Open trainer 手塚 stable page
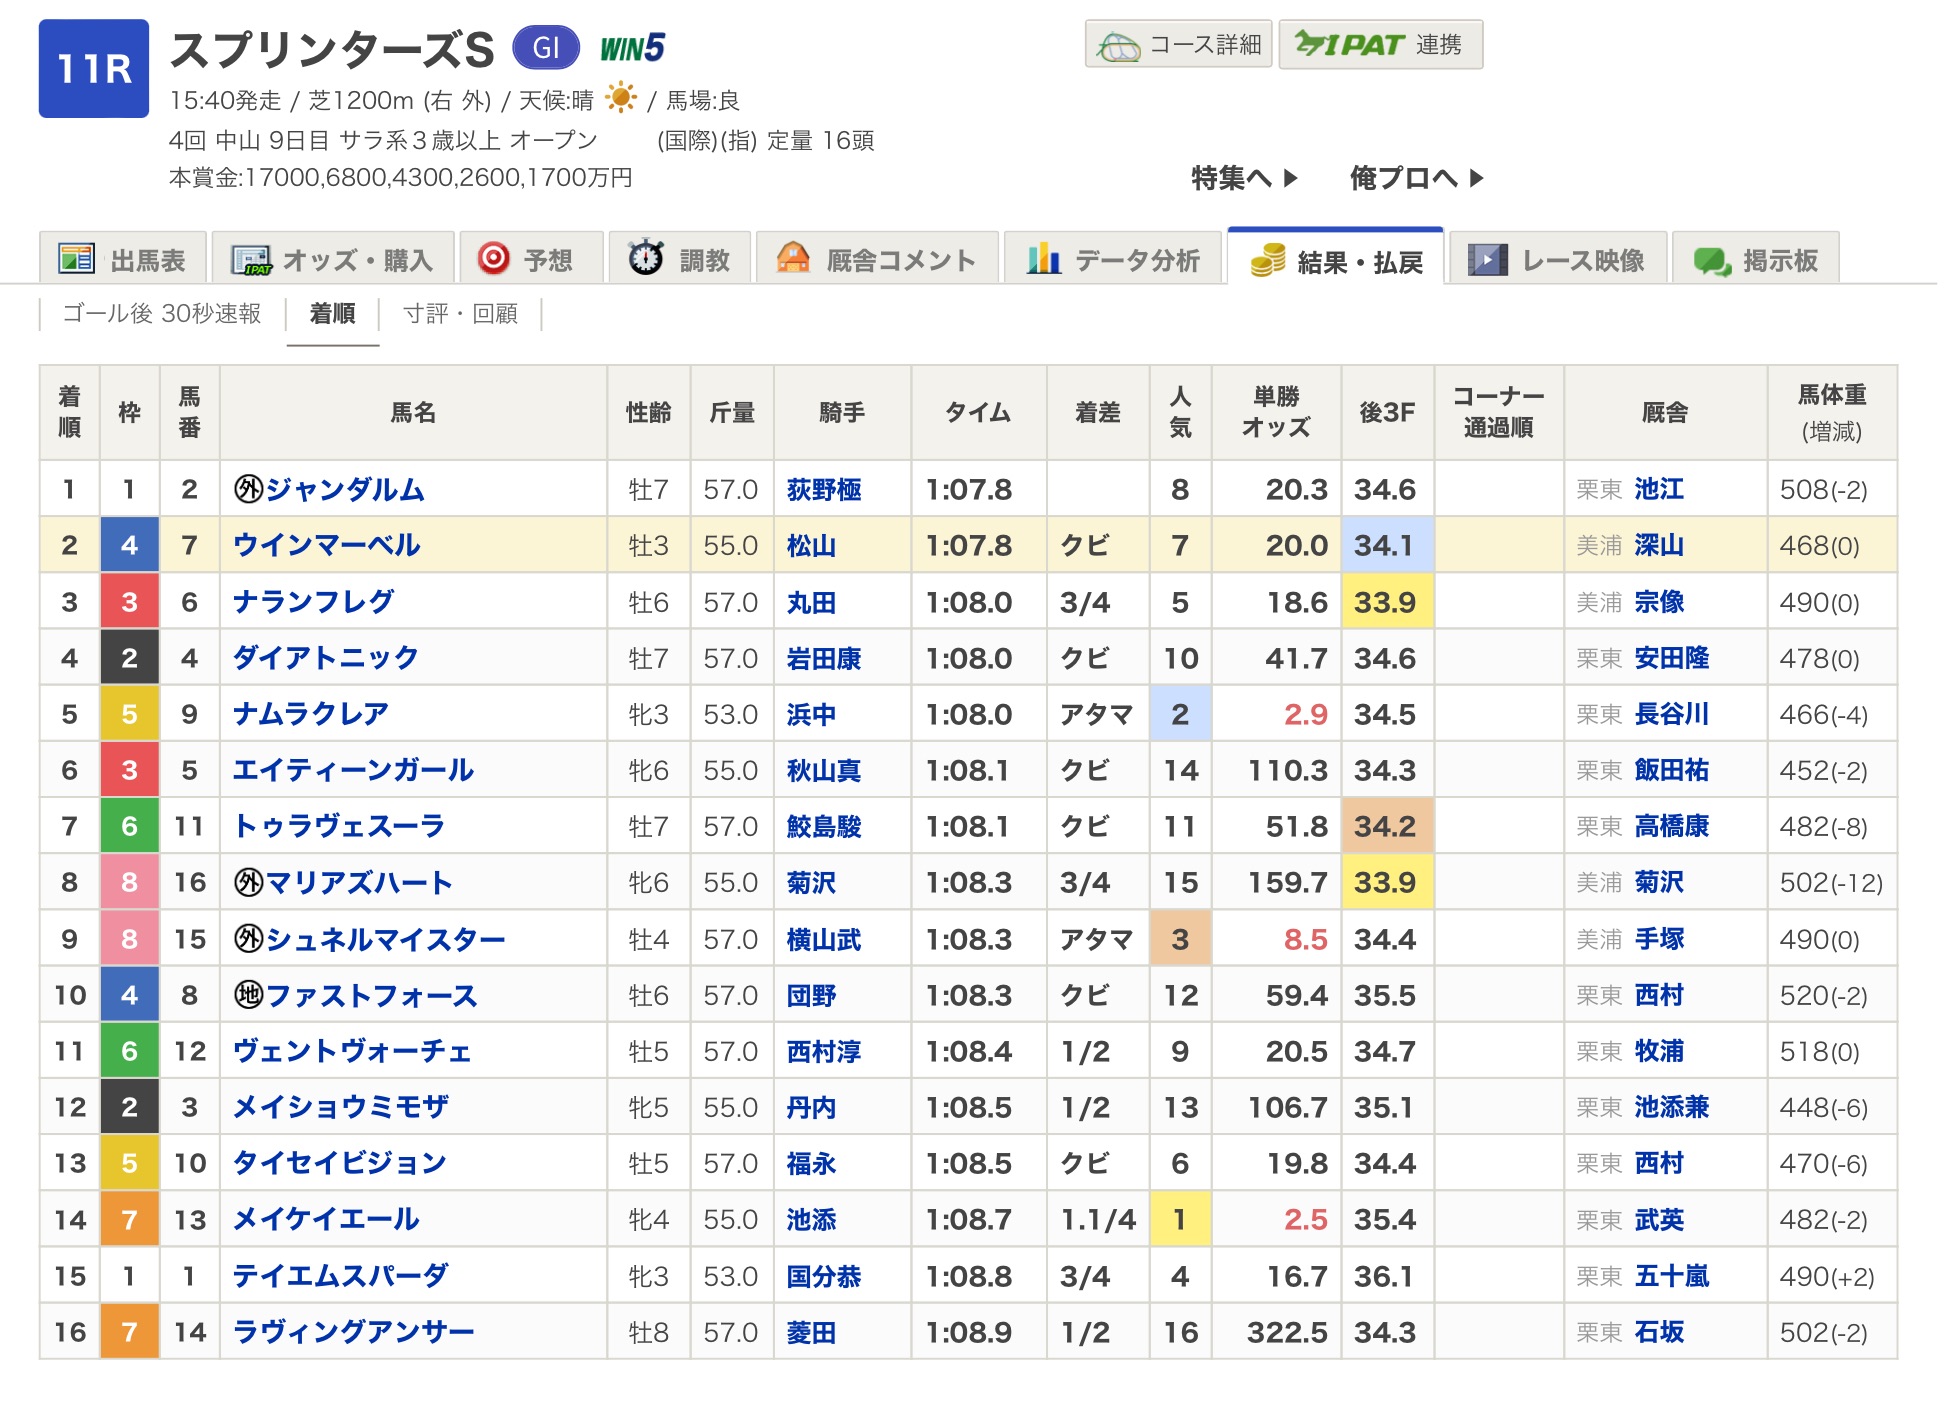Viewport: 1955px width, 1401px height. (1659, 939)
